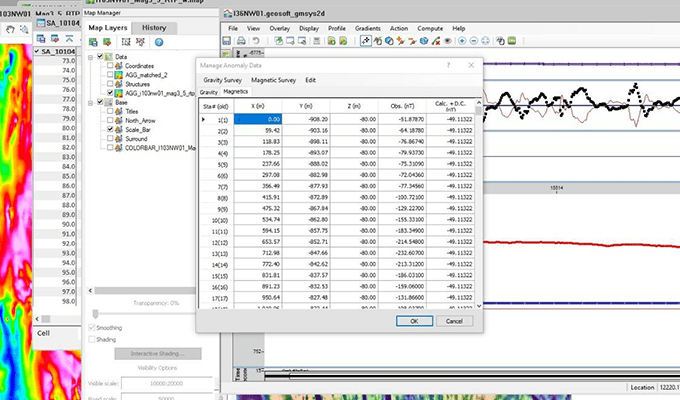Collapse the Base tree node
The height and width of the screenshot is (400, 680).
pyautogui.click(x=91, y=102)
